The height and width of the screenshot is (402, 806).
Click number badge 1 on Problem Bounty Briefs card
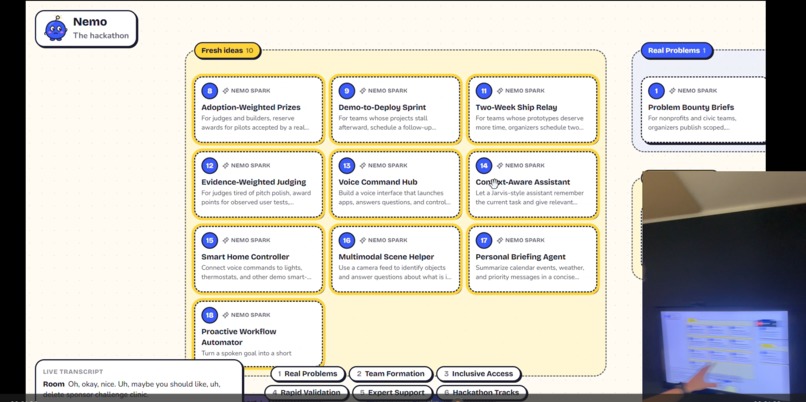pyautogui.click(x=656, y=92)
